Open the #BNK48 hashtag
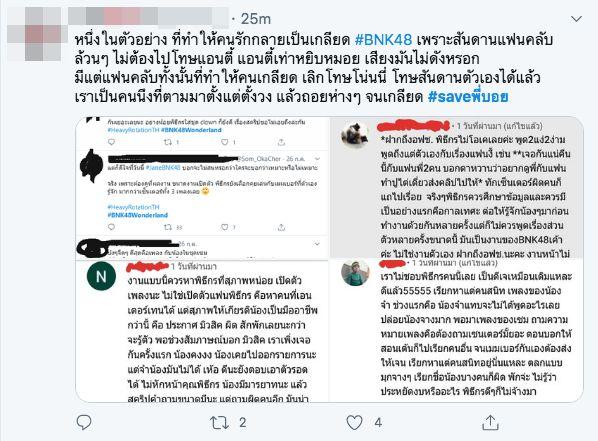The image size is (598, 441). (383, 40)
